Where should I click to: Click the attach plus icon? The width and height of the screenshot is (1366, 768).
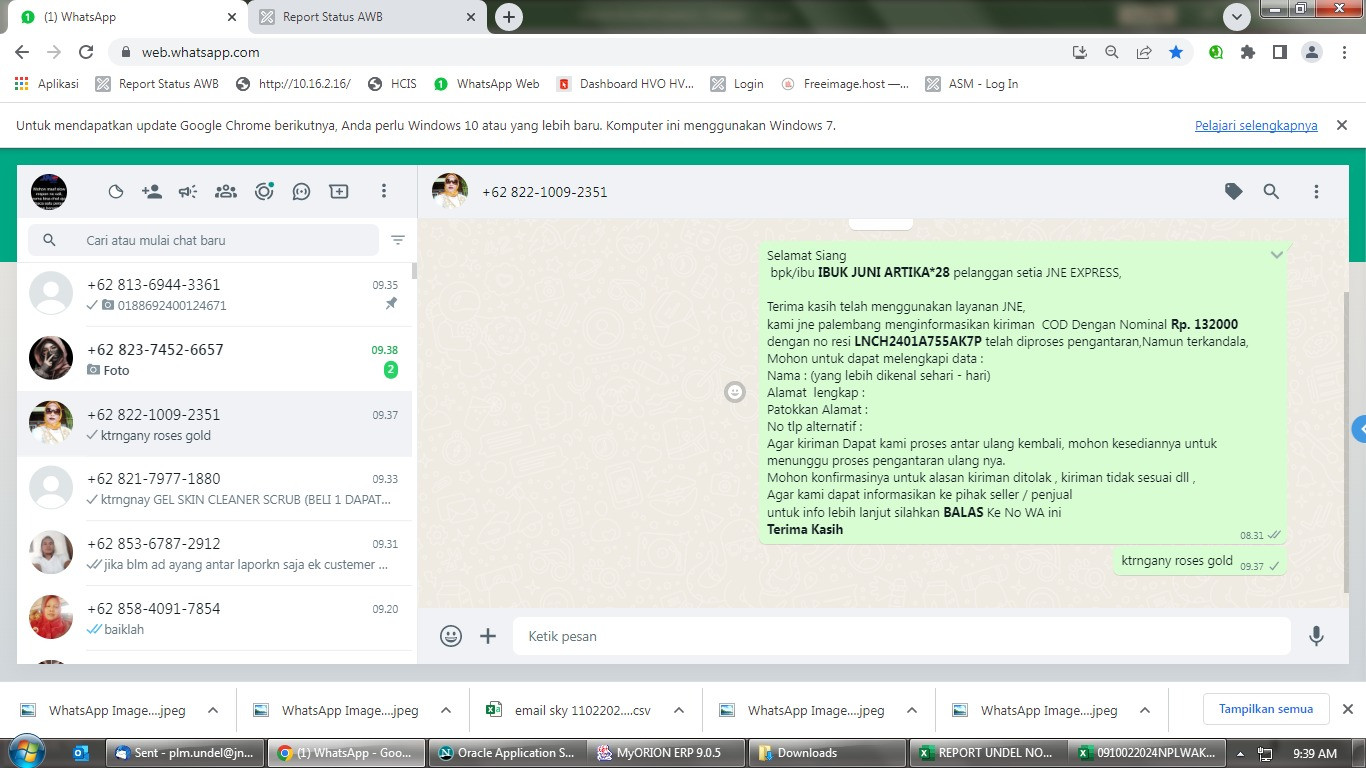click(x=488, y=636)
